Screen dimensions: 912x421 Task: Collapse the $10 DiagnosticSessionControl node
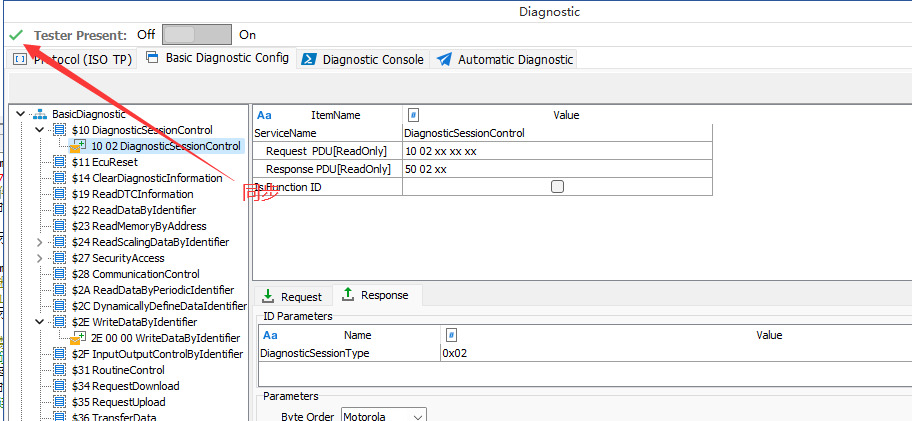tap(40, 130)
